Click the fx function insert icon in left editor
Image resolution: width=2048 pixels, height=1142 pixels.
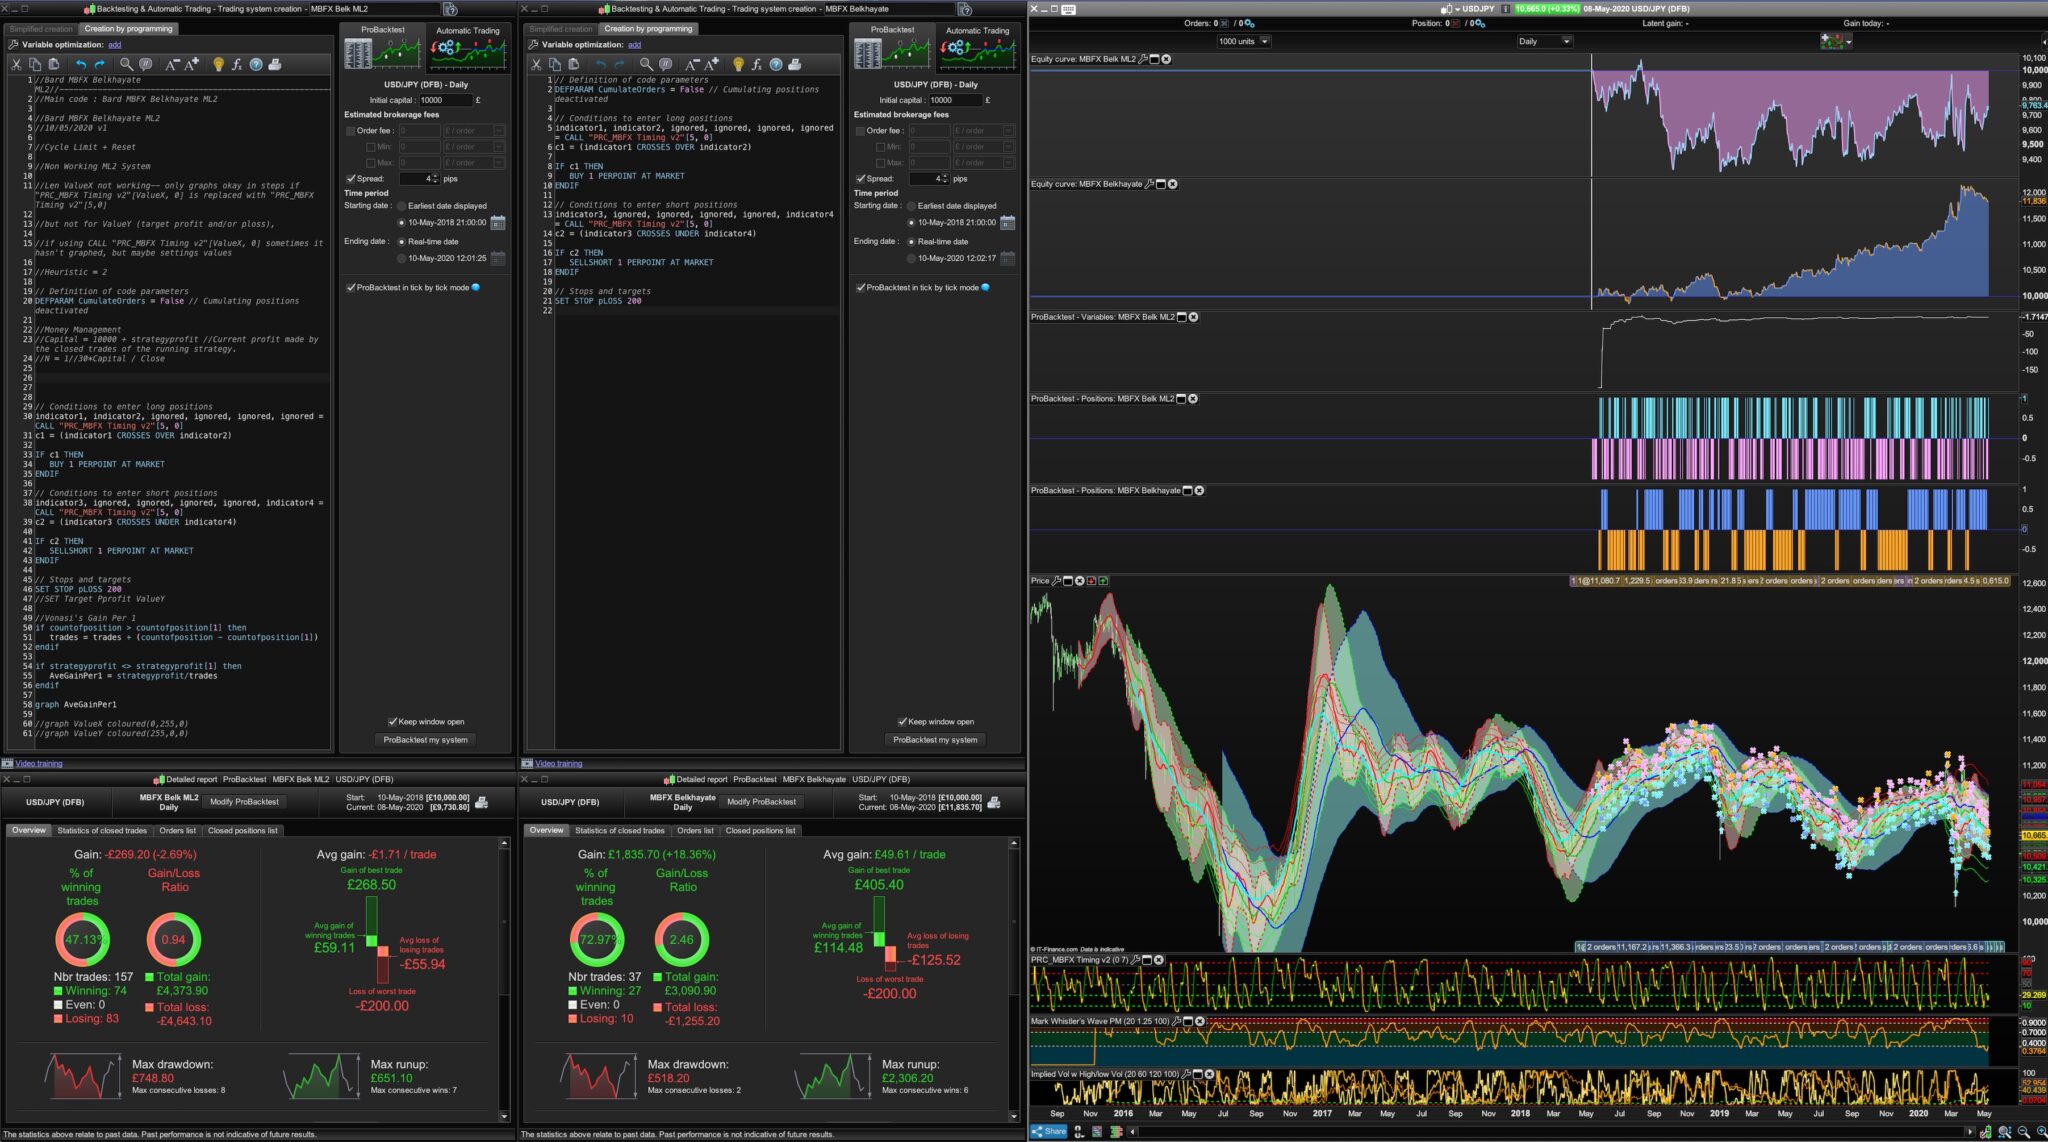[x=237, y=64]
